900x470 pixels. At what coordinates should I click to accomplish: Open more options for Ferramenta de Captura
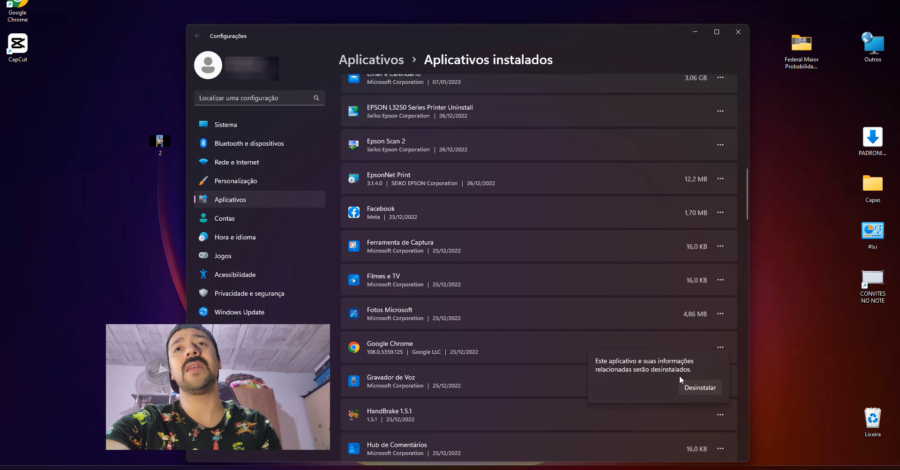(720, 247)
